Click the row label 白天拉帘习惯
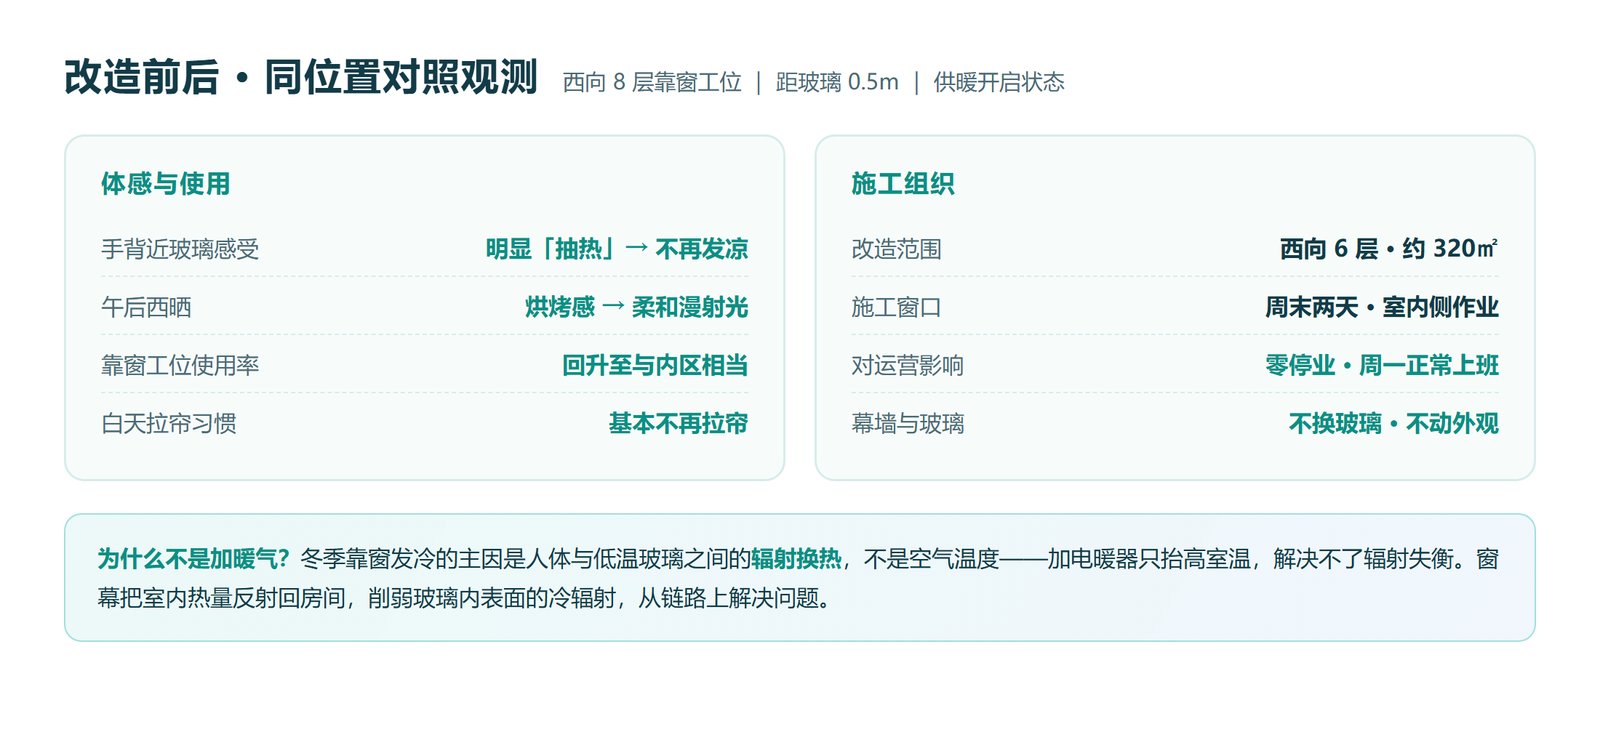Image resolution: width=1600 pixels, height=756 pixels. pyautogui.click(x=169, y=423)
